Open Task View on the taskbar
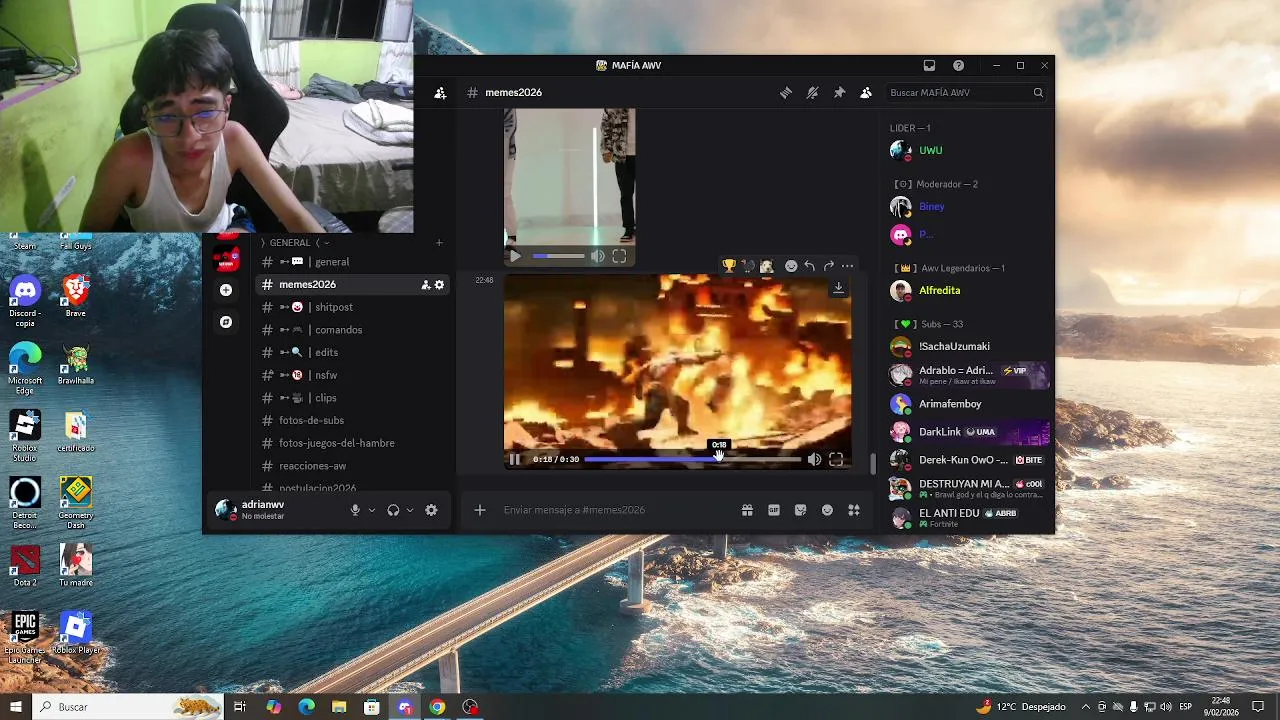Viewport: 1280px width, 720px height. [x=240, y=707]
